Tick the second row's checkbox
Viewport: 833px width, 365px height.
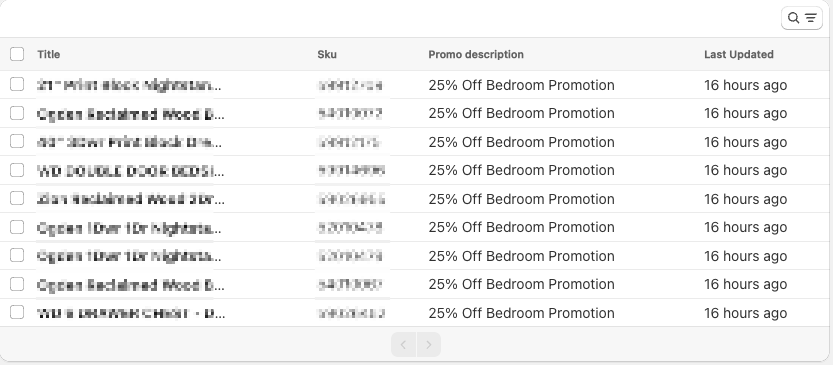(x=17, y=113)
